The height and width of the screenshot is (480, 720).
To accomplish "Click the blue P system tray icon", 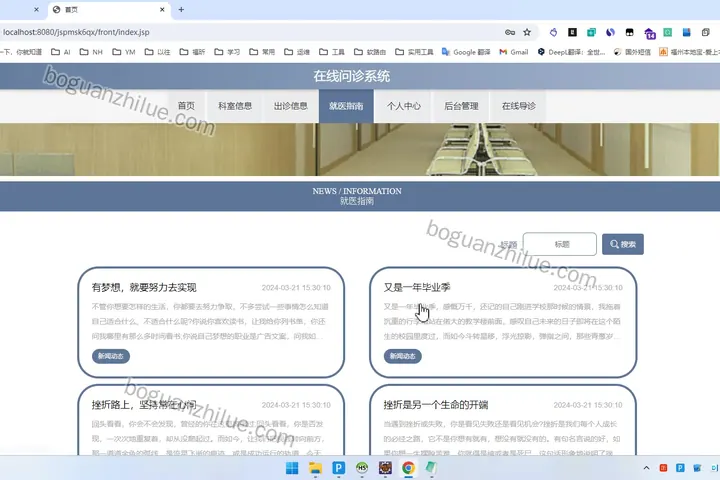I will click(x=680, y=468).
